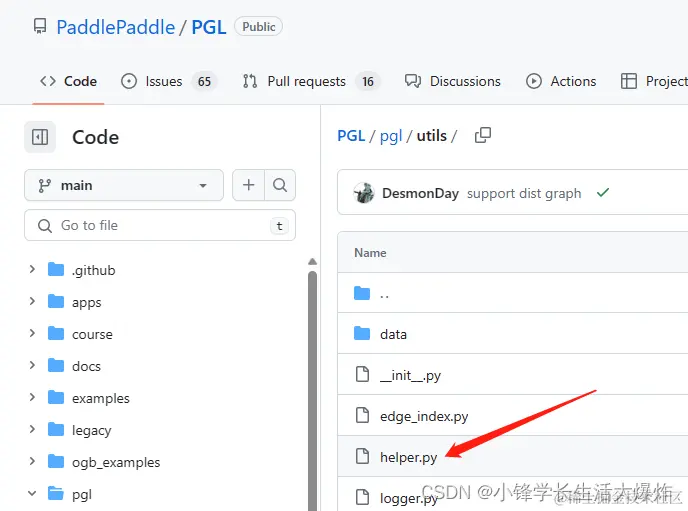Click the file icon next to helper.py
This screenshot has width=688, height=511.
362,456
